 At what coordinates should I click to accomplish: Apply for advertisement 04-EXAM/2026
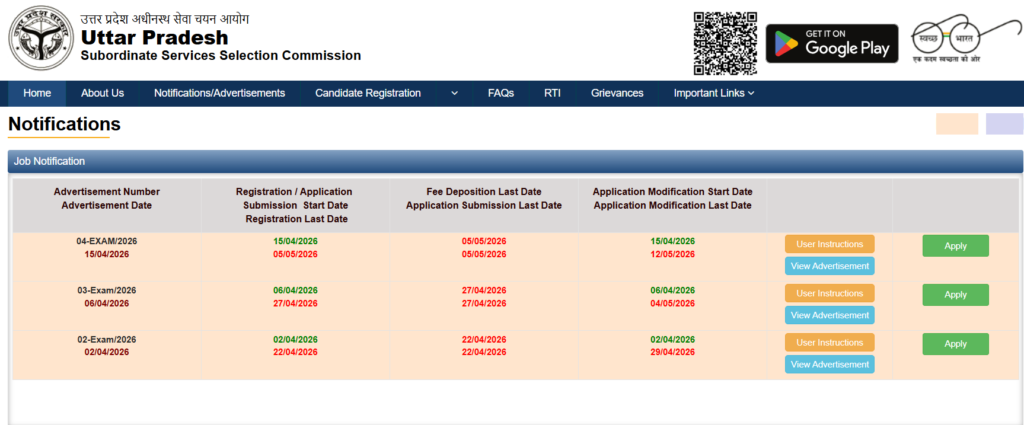point(955,246)
